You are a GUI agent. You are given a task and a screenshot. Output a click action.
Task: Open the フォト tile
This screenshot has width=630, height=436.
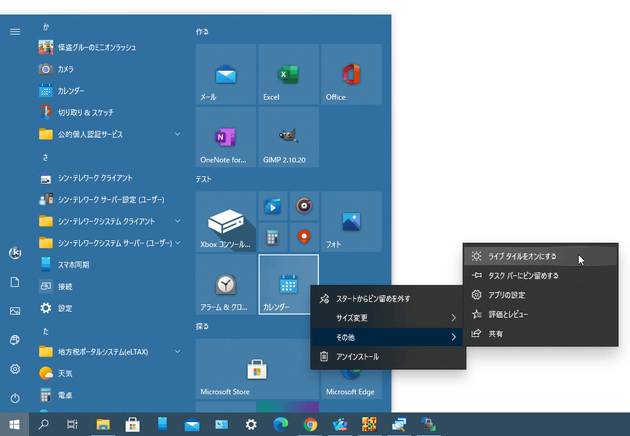pos(351,222)
